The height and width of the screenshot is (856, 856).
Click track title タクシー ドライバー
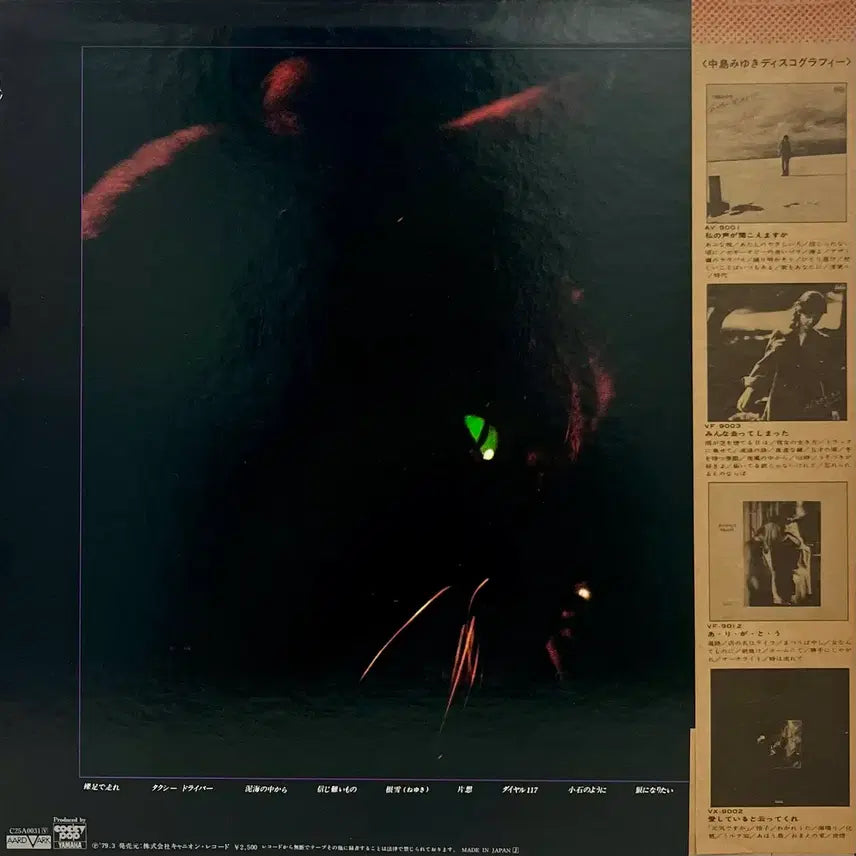182,788
